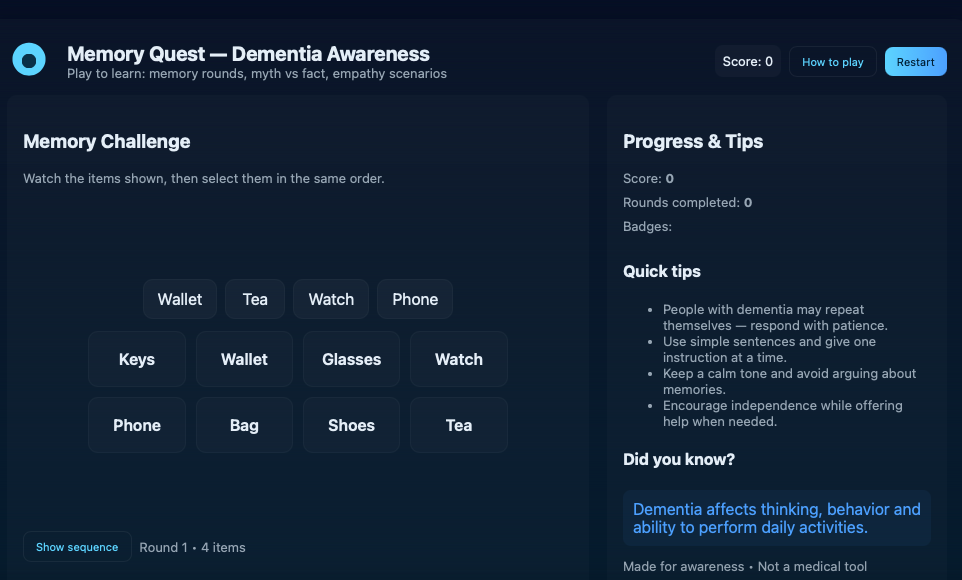962x580 pixels.
Task: Restart the game
Action: coord(915,62)
